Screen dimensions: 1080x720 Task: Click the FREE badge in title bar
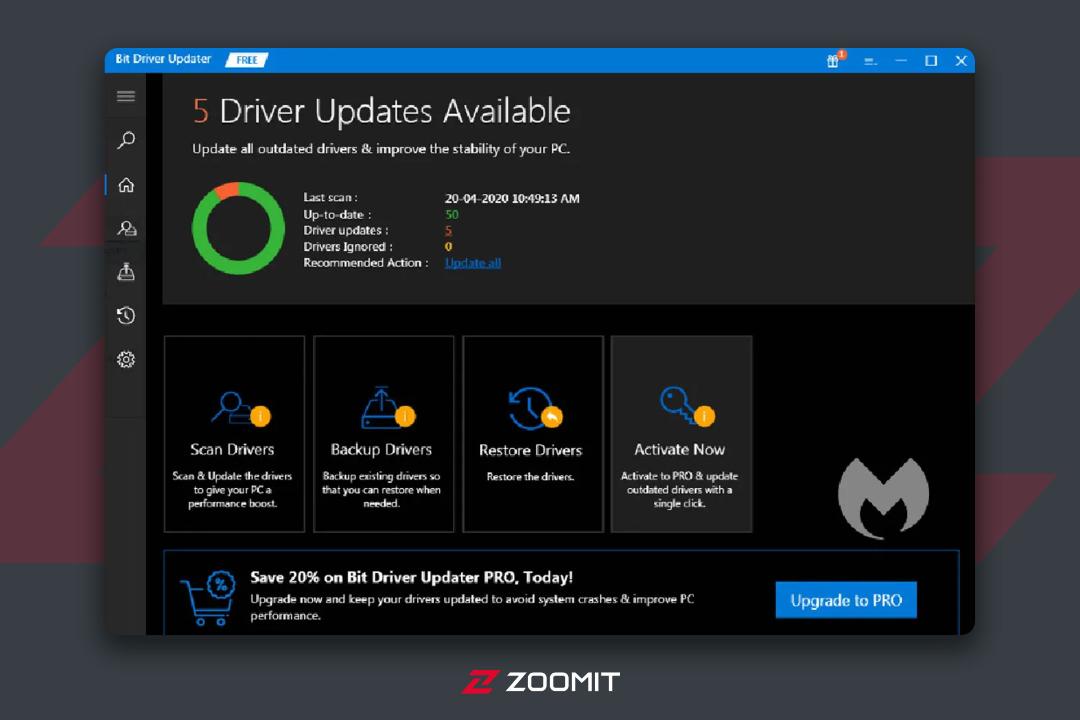(247, 60)
